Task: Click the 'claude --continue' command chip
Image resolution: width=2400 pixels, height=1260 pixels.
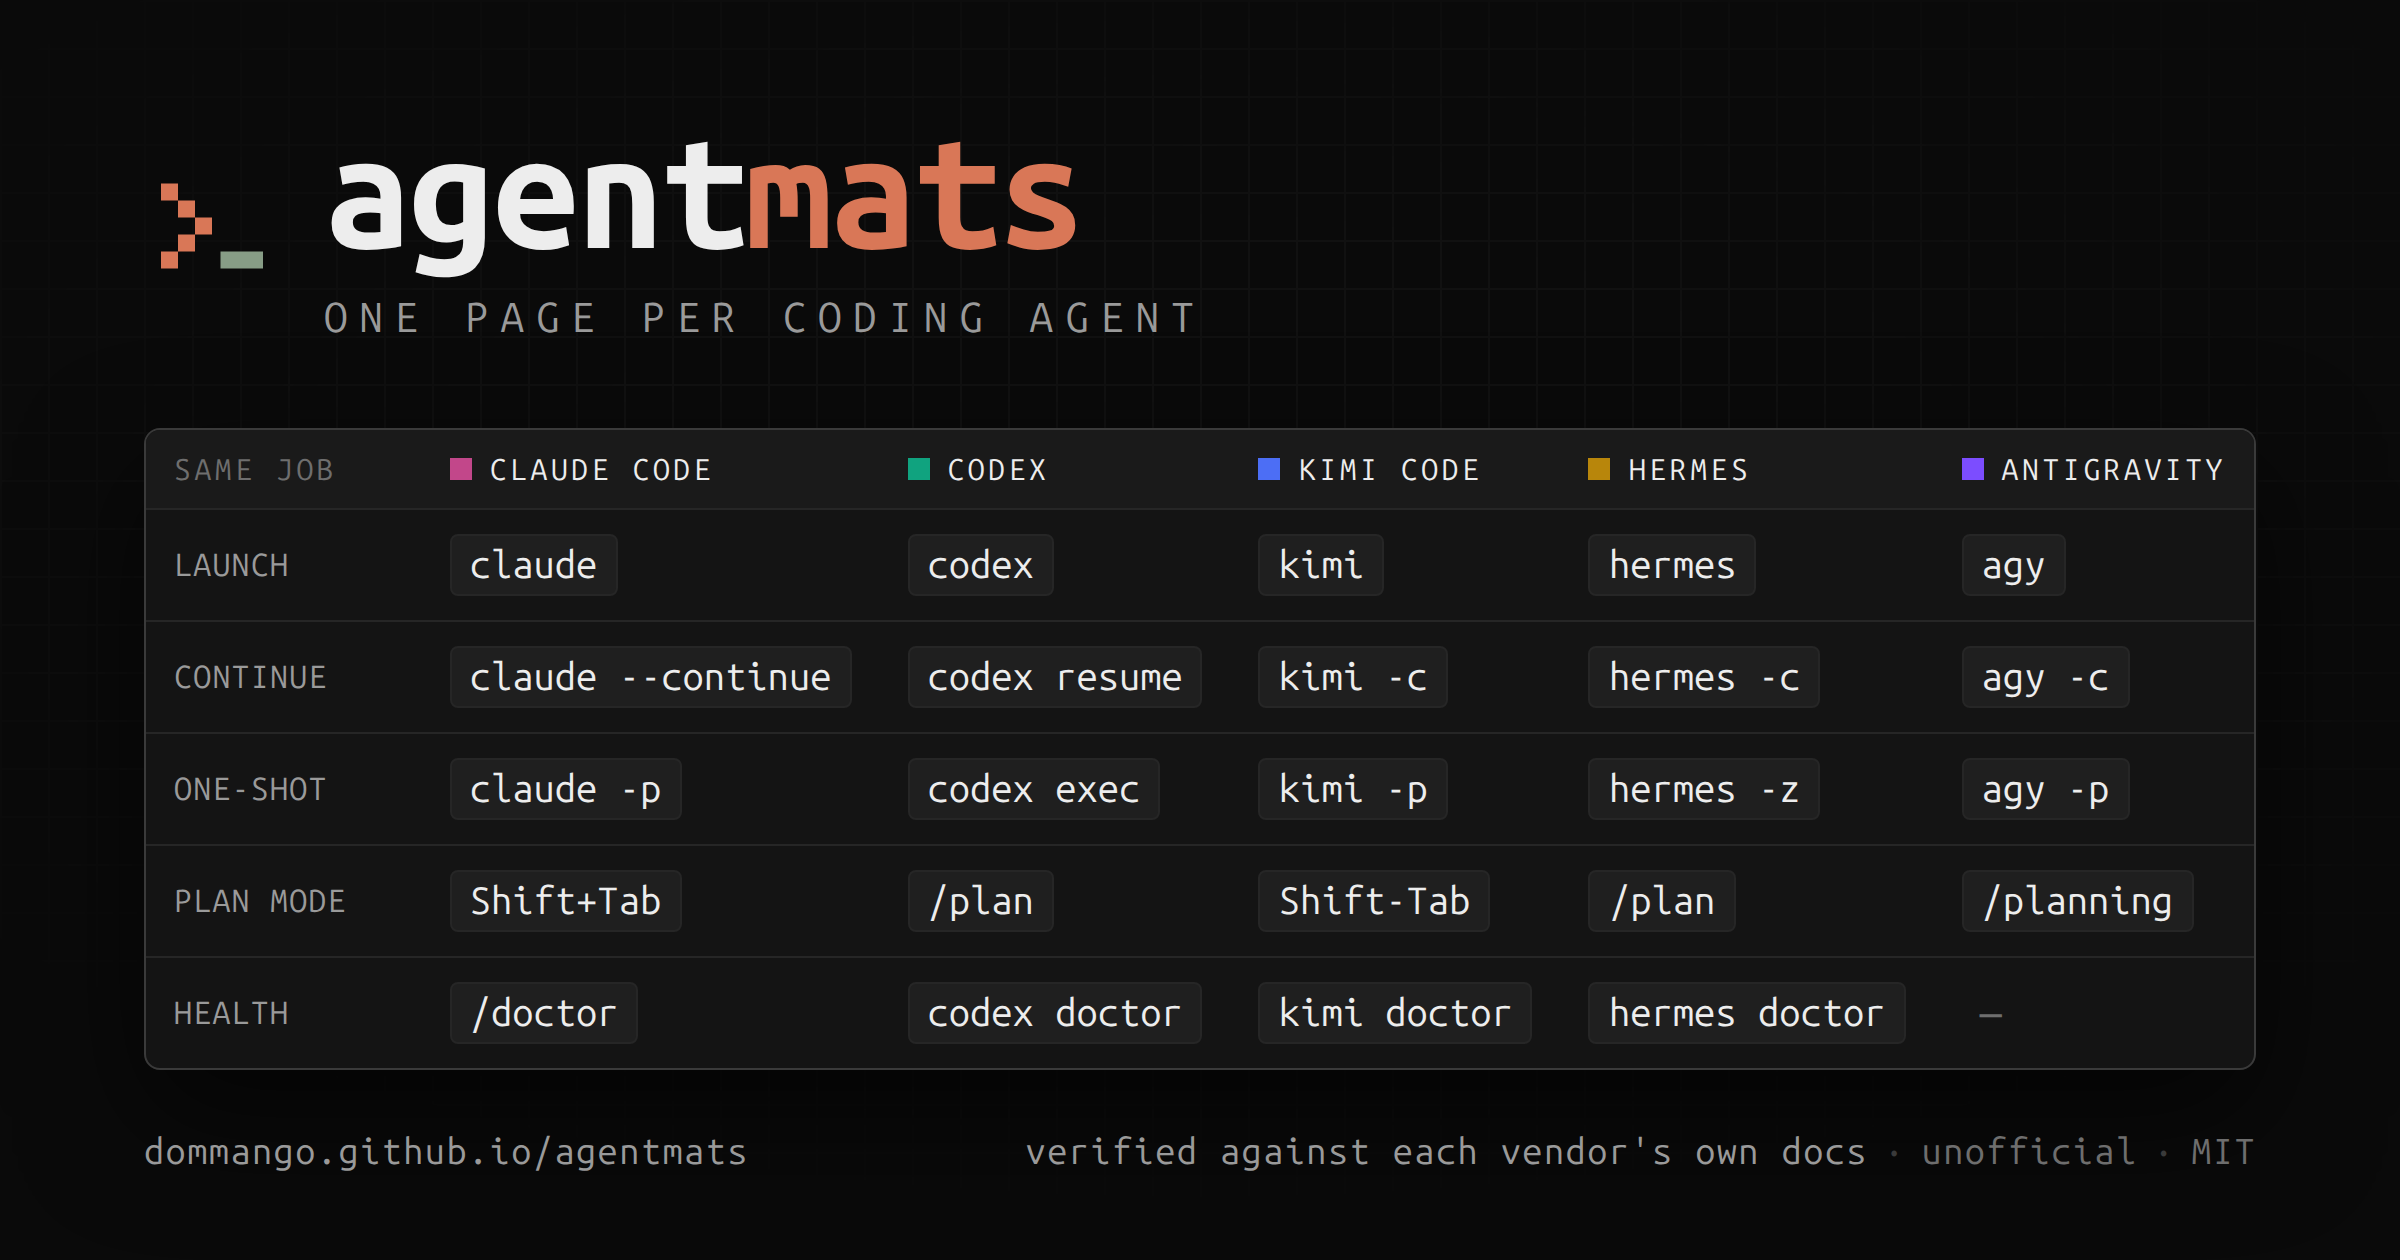Action: pyautogui.click(x=651, y=677)
